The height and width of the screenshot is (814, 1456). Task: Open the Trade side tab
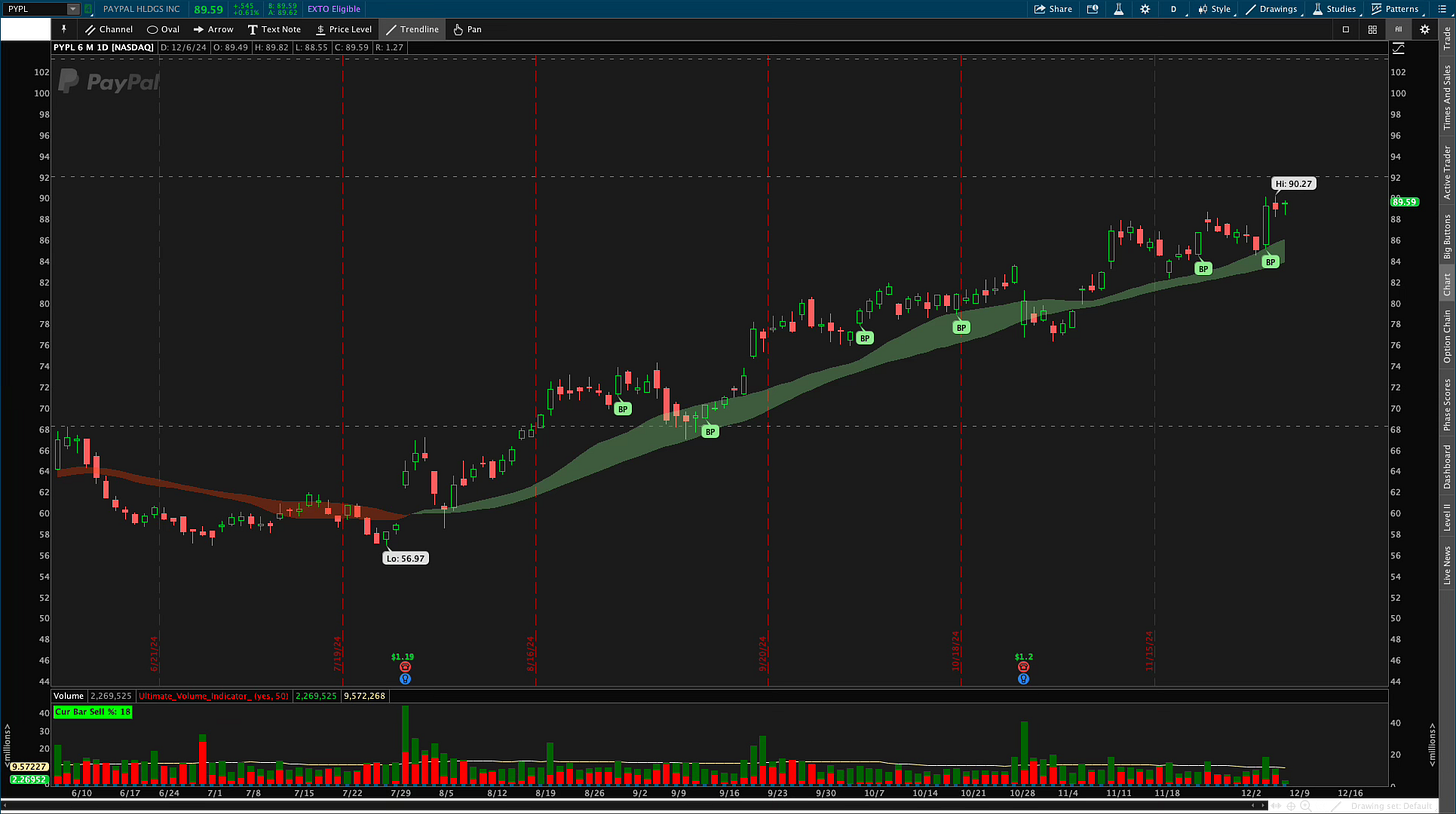coord(1446,40)
